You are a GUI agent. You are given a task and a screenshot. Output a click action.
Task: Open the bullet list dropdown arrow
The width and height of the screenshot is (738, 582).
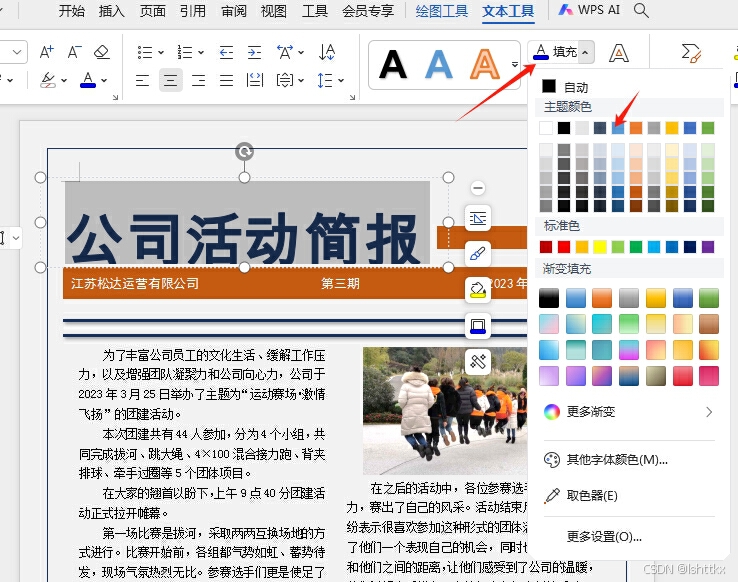(x=161, y=53)
